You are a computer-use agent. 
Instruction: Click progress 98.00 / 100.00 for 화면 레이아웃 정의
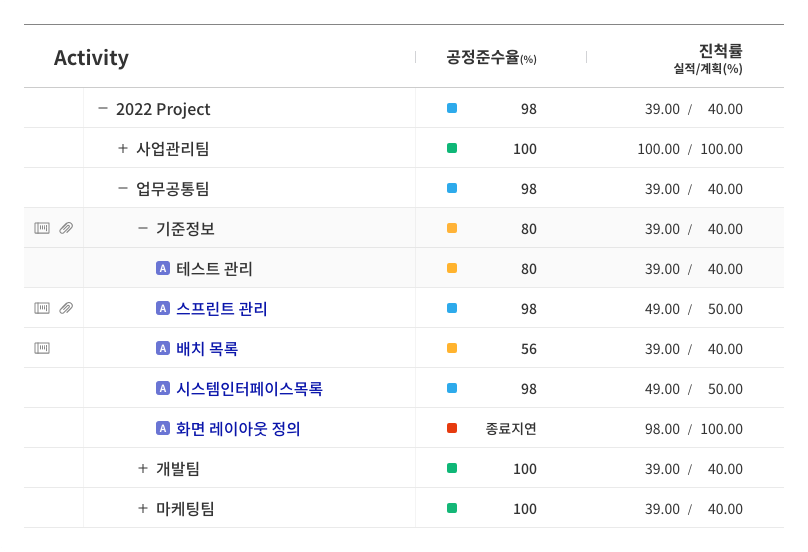tap(694, 429)
